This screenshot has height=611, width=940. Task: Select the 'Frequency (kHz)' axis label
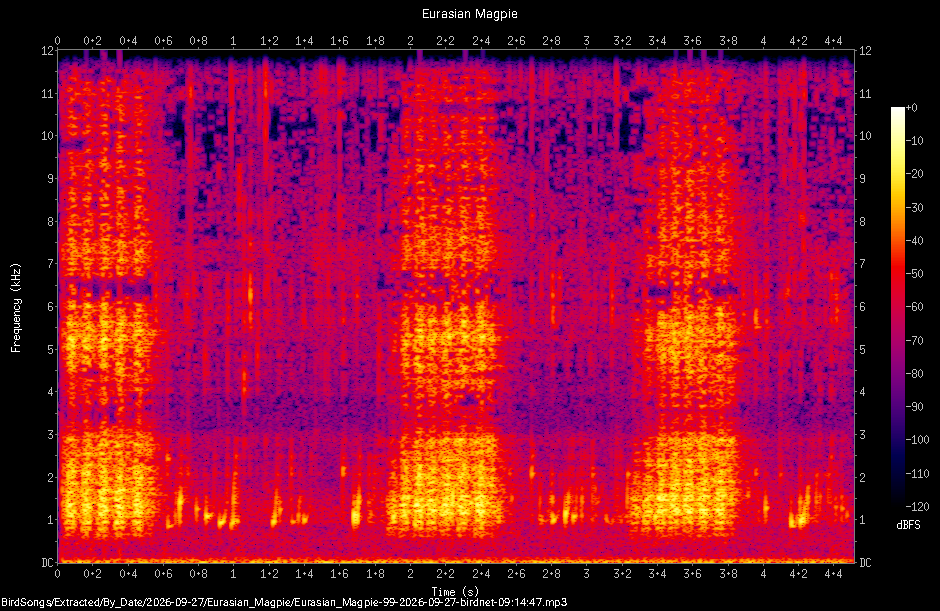(x=16, y=308)
